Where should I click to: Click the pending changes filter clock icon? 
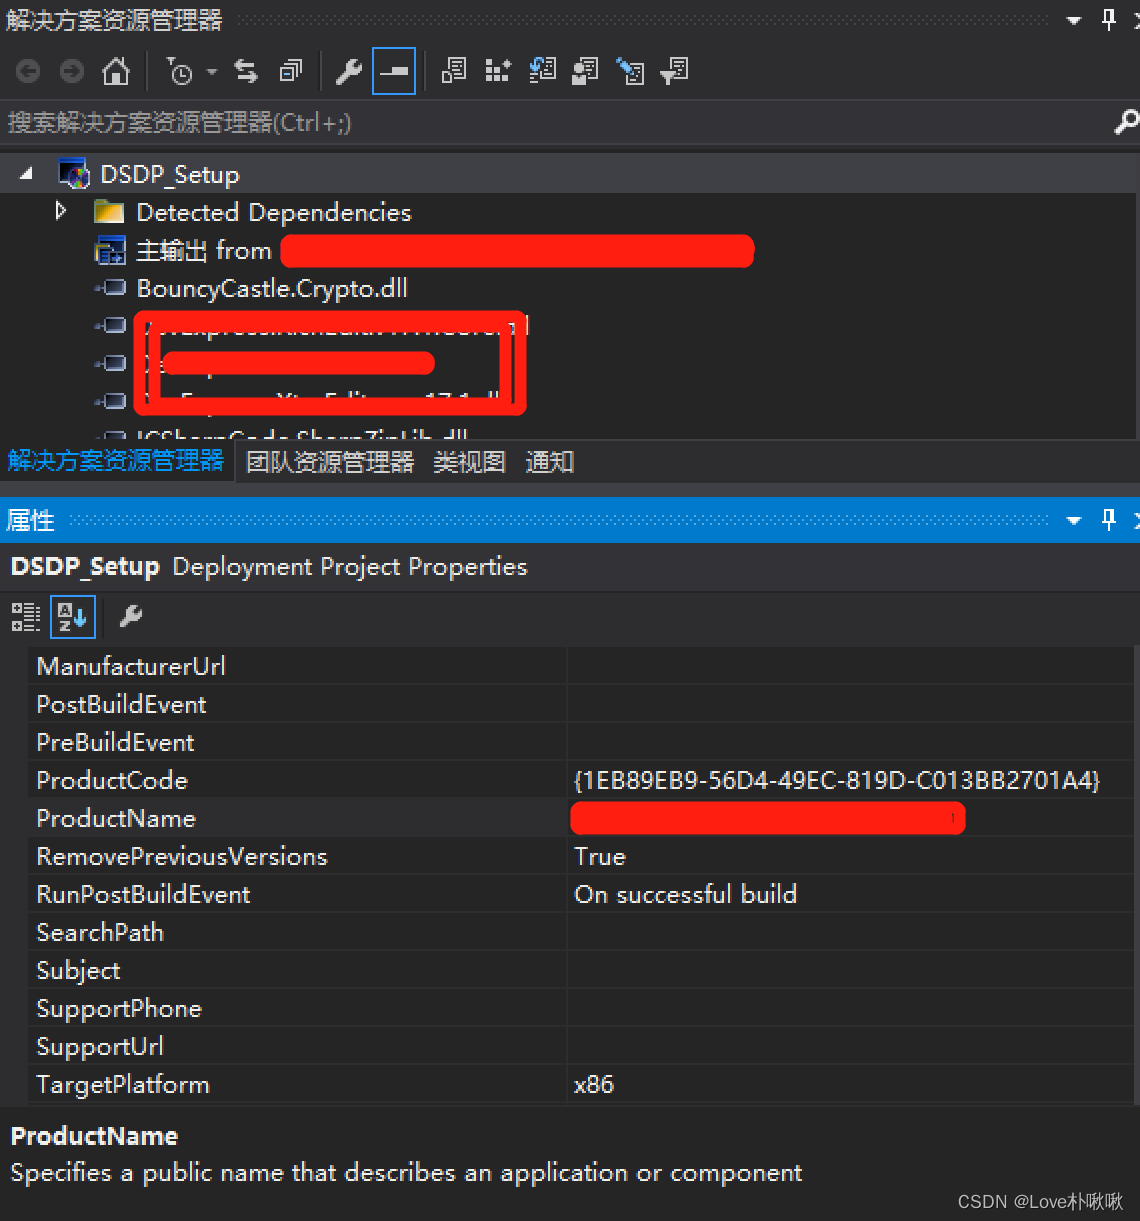tap(180, 72)
